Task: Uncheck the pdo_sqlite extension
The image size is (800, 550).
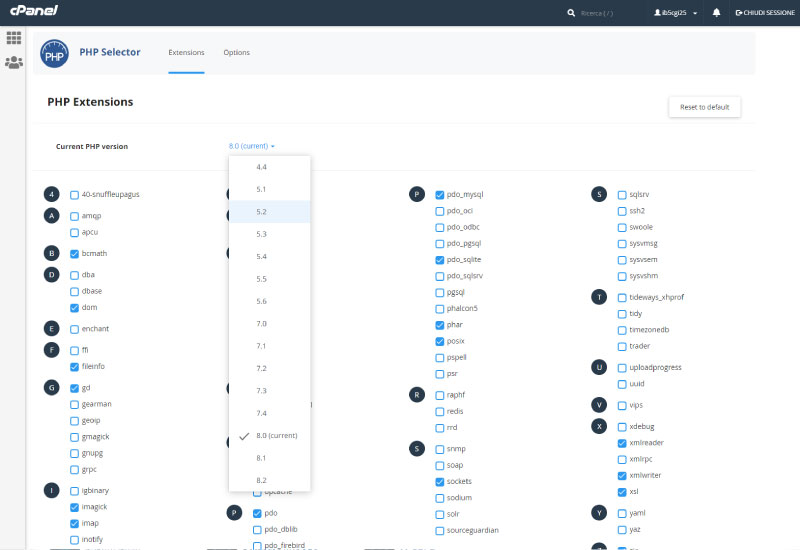Action: (x=440, y=260)
